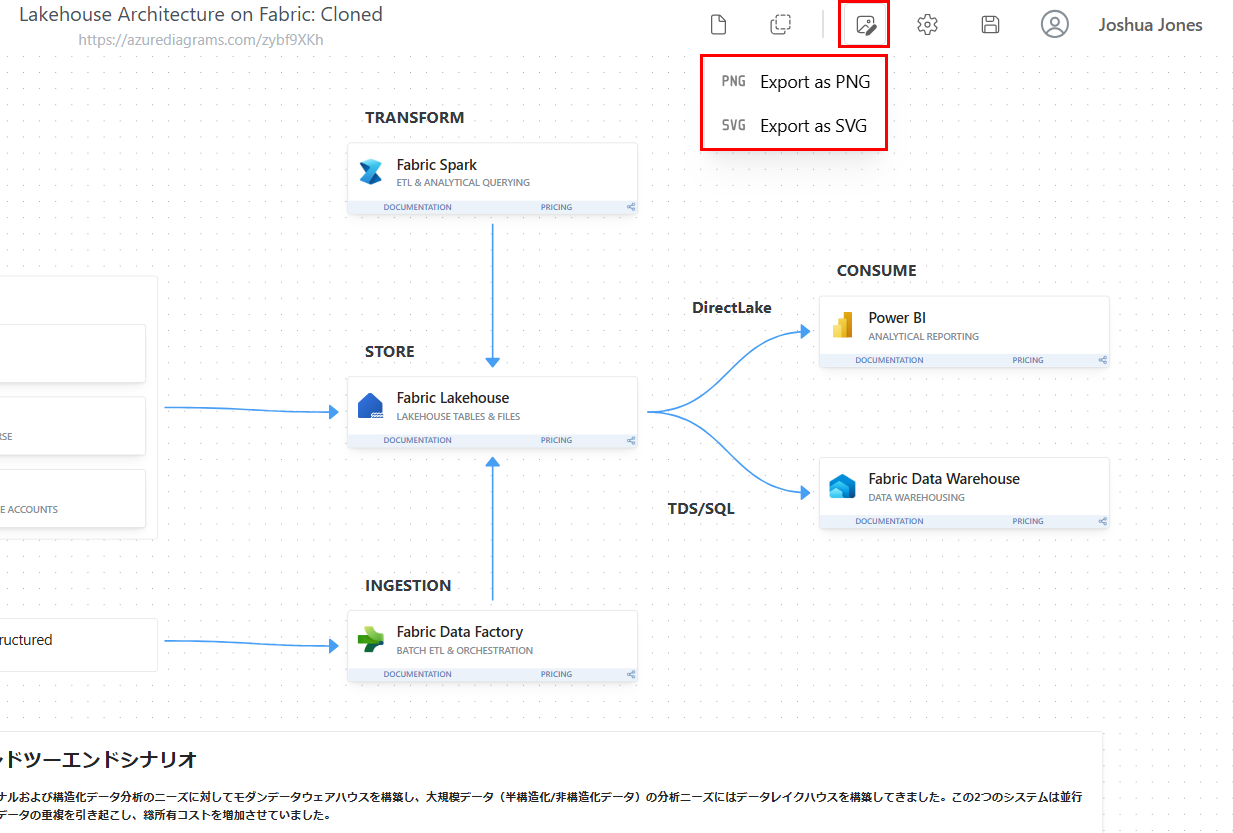The width and height of the screenshot is (1233, 833).
Task: Open Fabric Data Factory documentation link
Action: (417, 675)
